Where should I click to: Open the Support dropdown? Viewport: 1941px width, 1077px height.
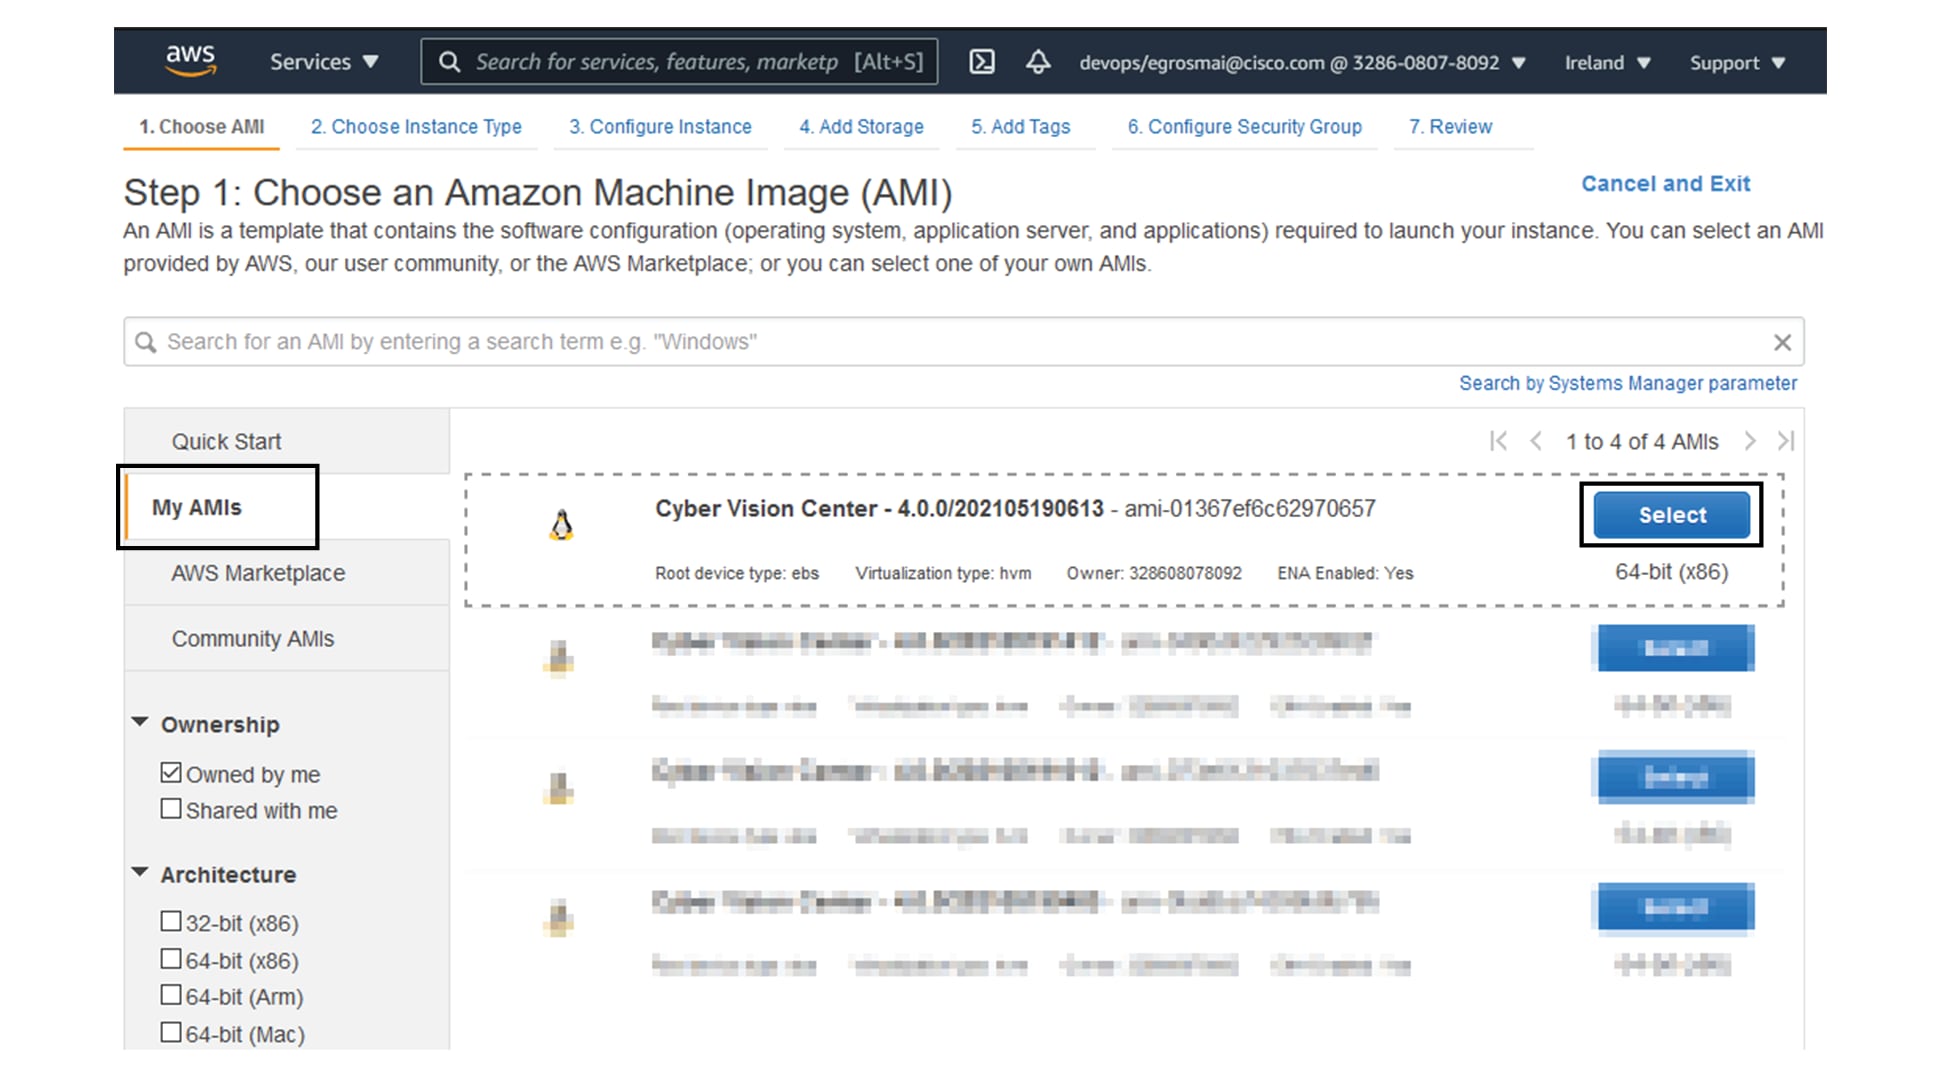click(1737, 63)
